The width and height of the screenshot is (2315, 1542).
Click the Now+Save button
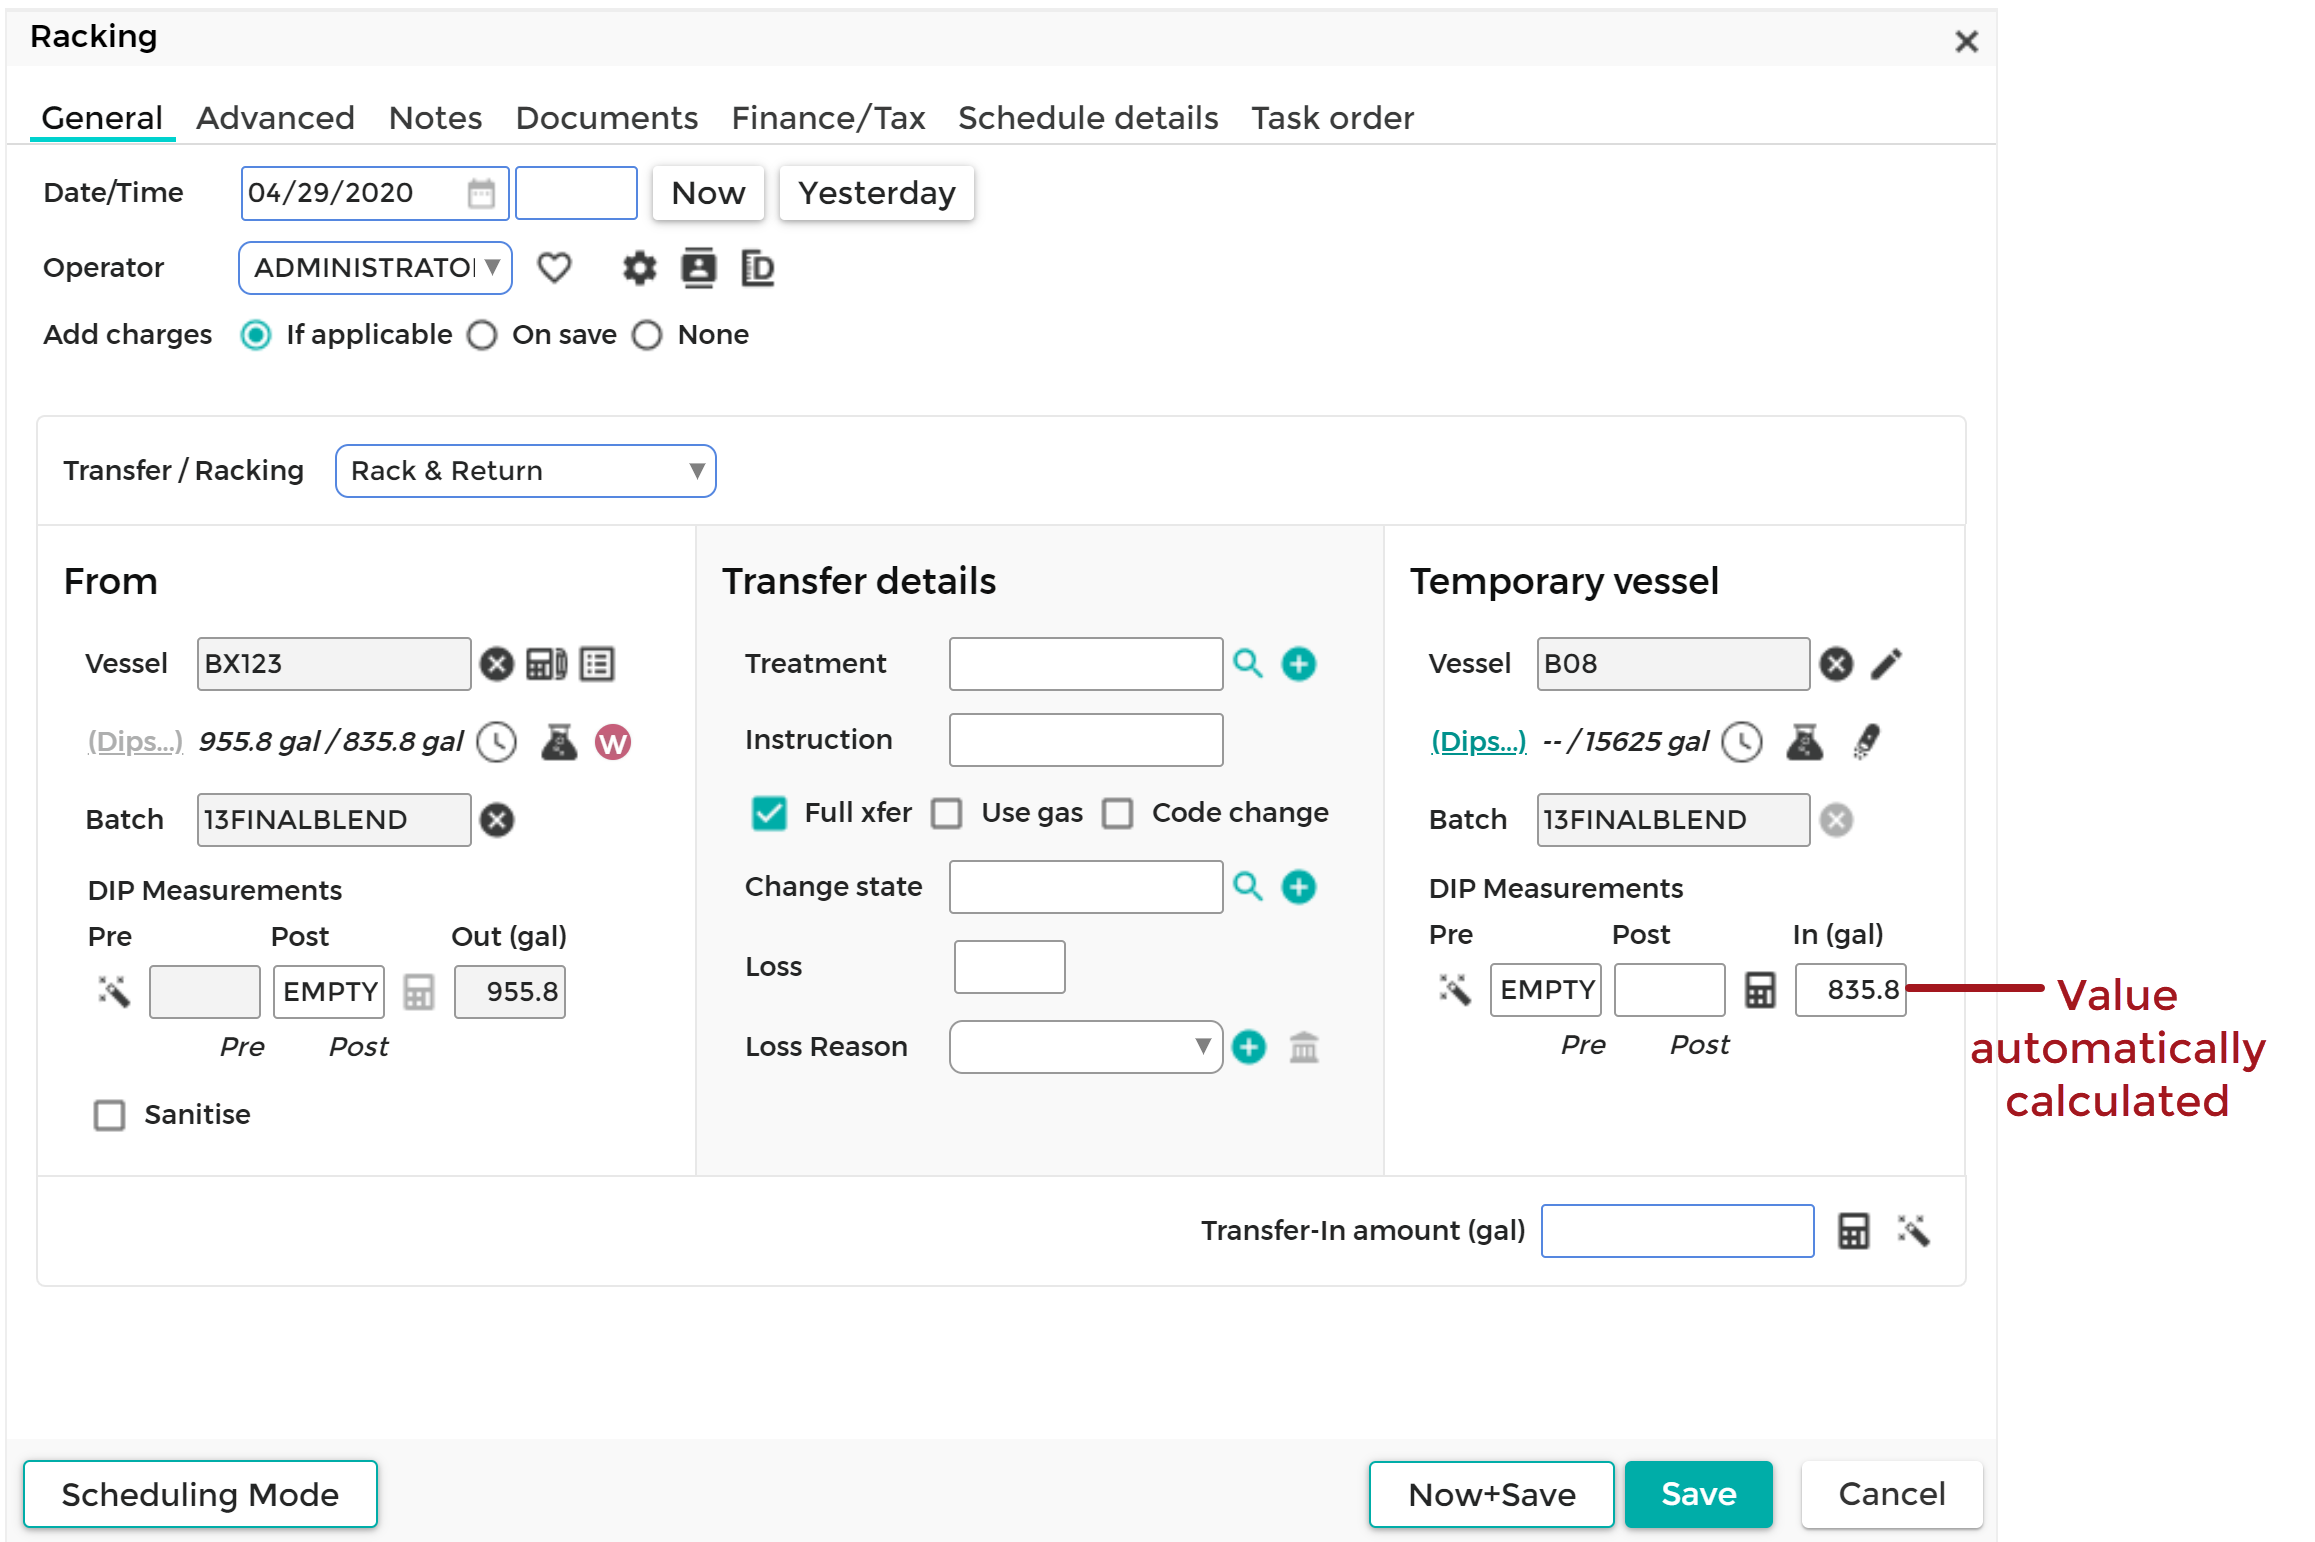coord(1491,1494)
